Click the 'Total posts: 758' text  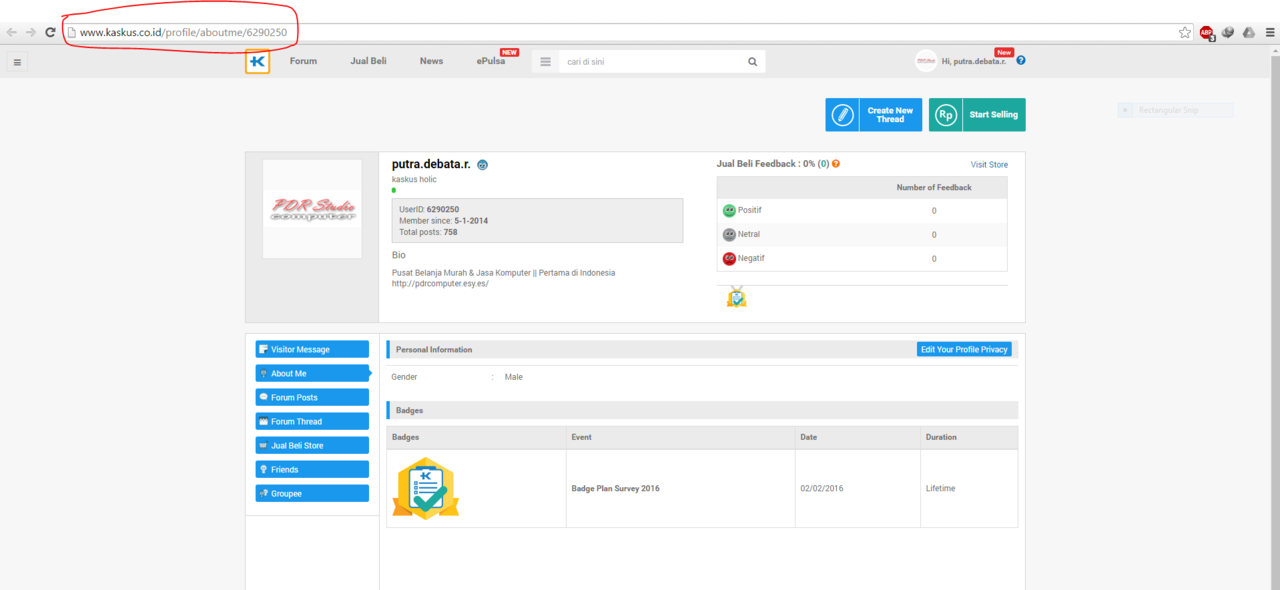[x=428, y=232]
